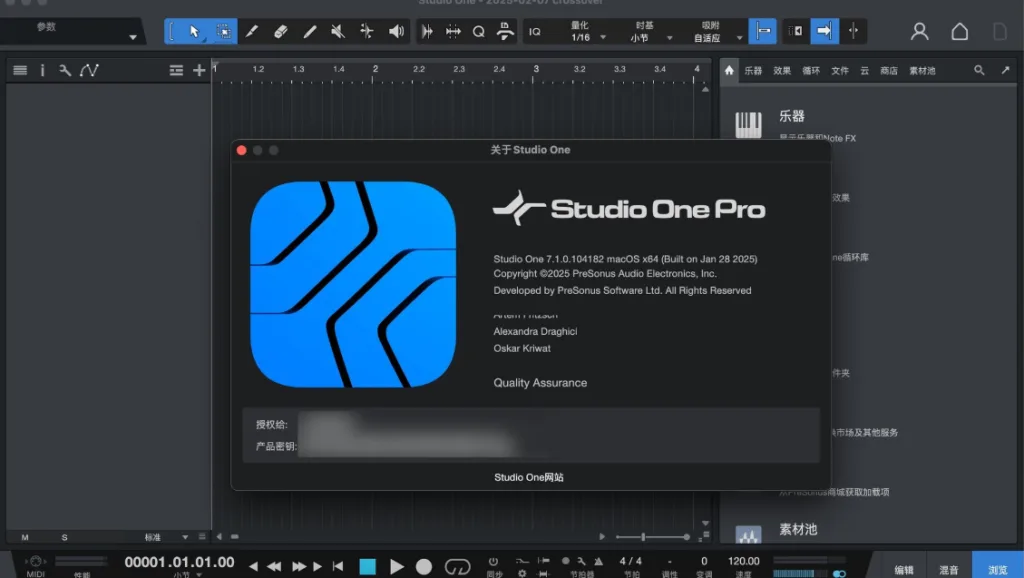Select the Mute tool
This screenshot has height=578, width=1024.
click(338, 32)
